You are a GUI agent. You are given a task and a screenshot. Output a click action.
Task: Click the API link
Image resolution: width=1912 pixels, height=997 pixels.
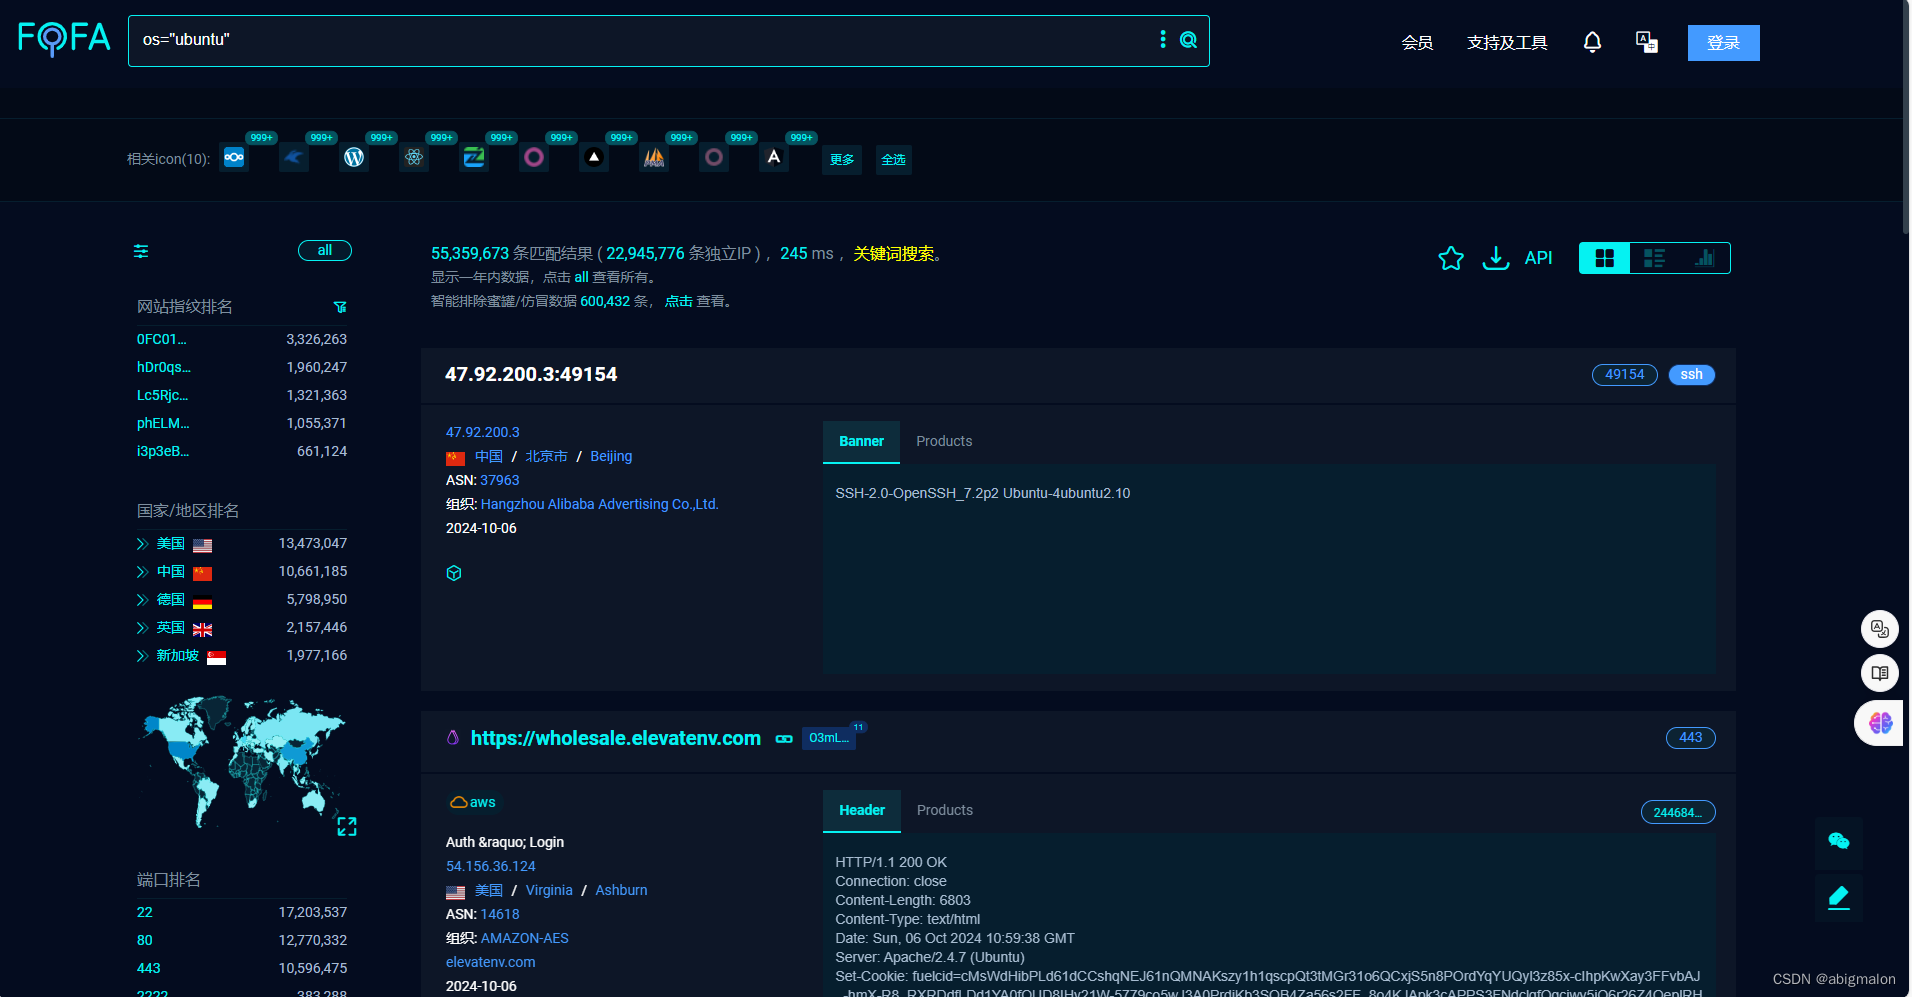click(1538, 258)
